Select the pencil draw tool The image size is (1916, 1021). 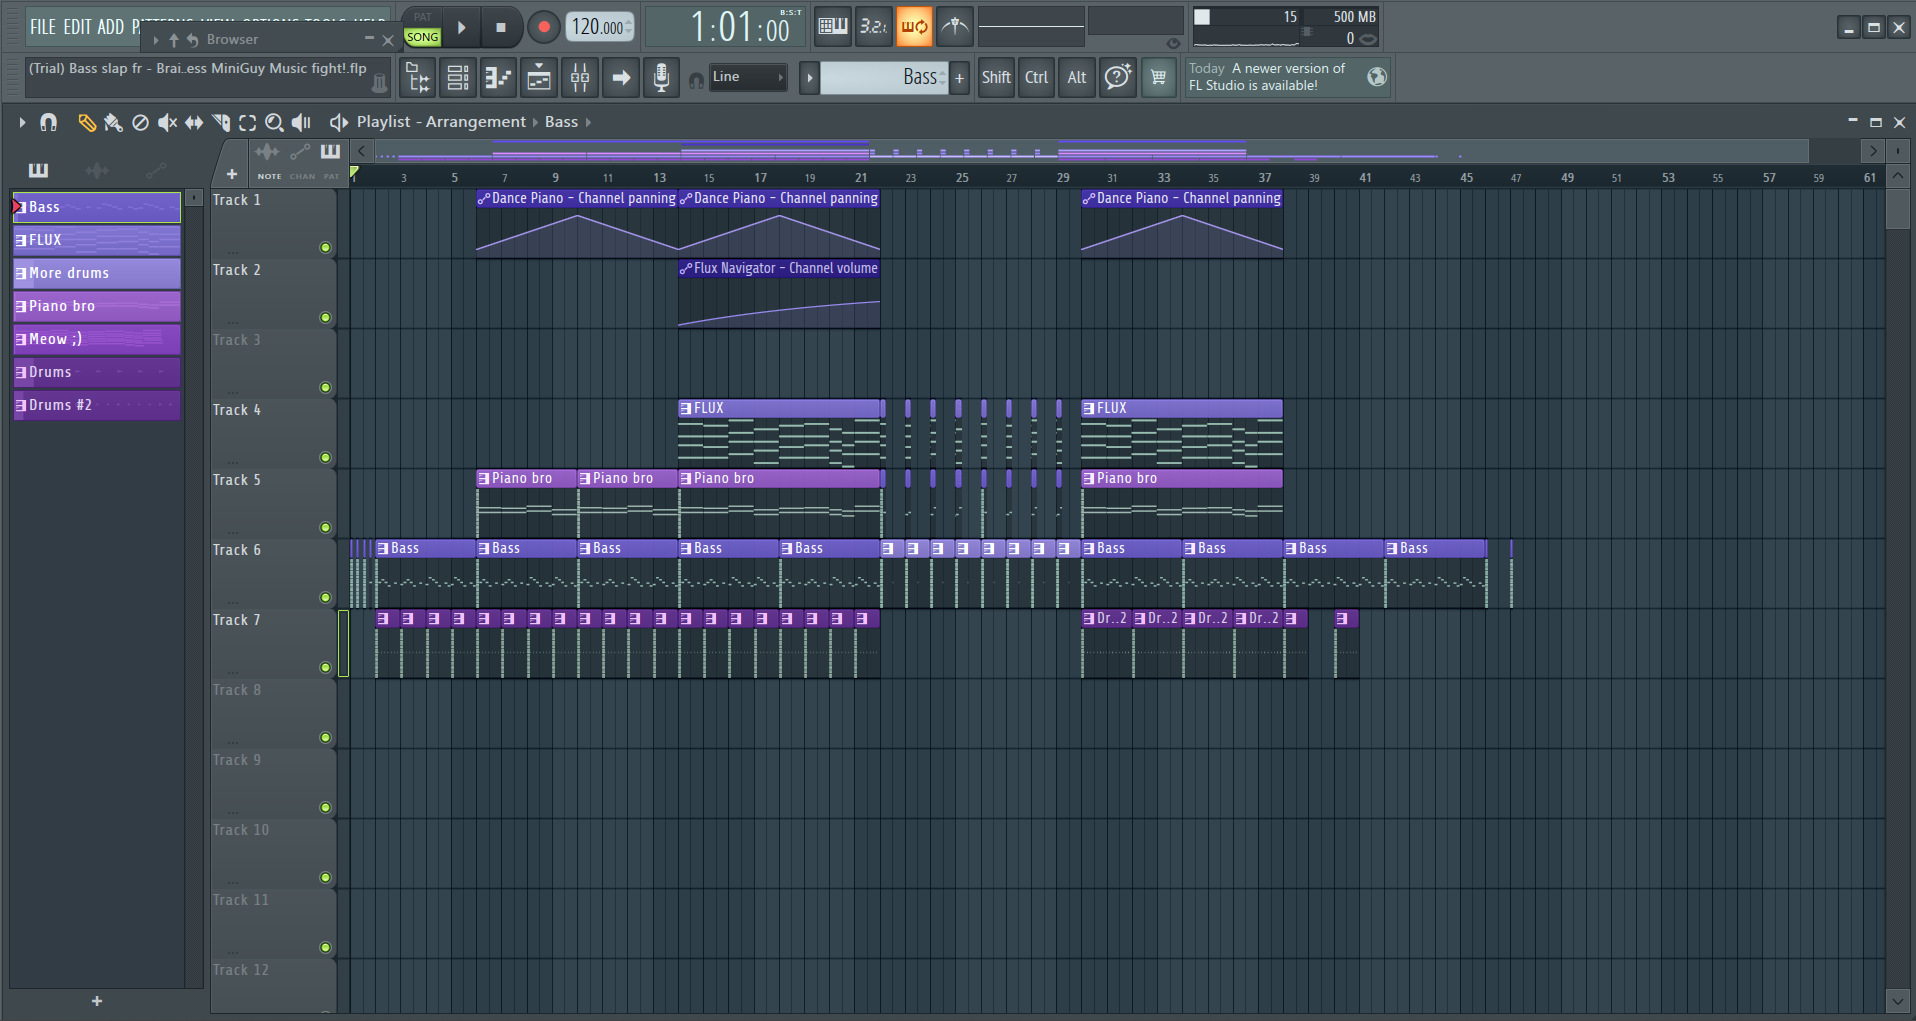pos(87,122)
